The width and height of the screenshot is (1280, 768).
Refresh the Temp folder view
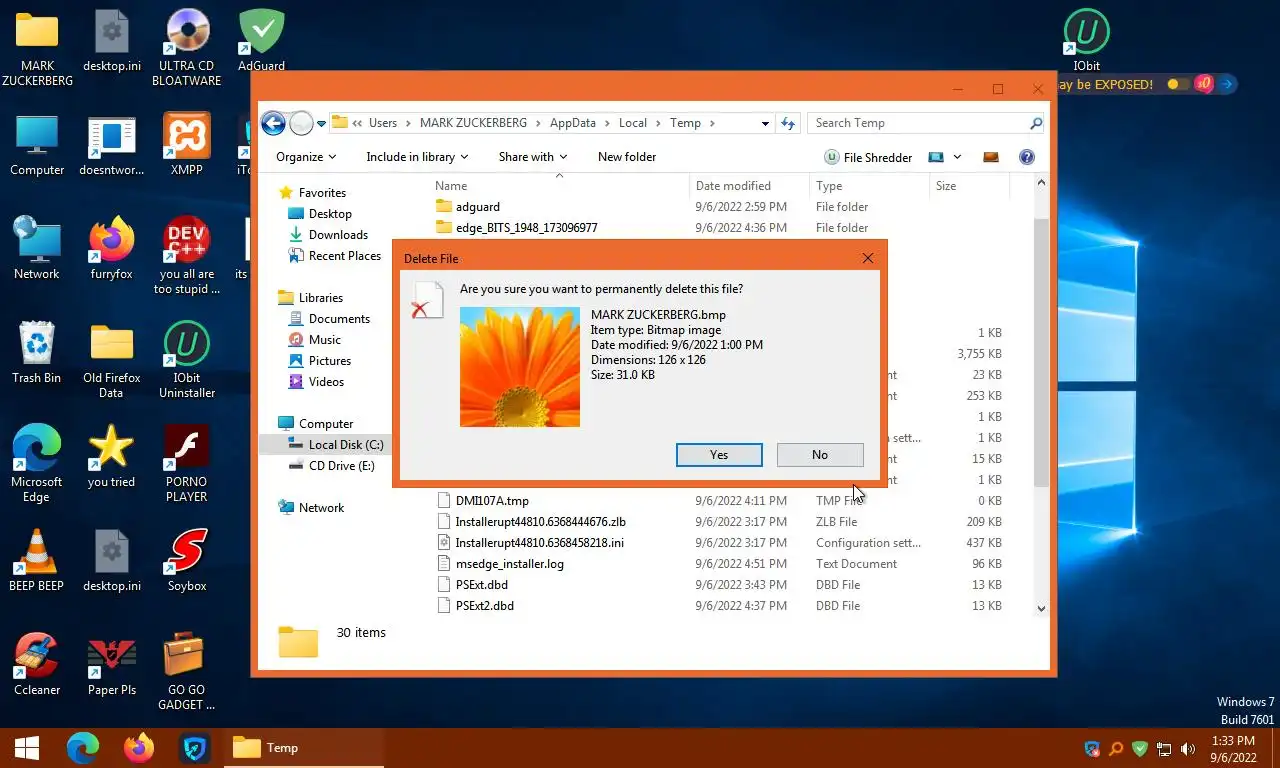(788, 123)
